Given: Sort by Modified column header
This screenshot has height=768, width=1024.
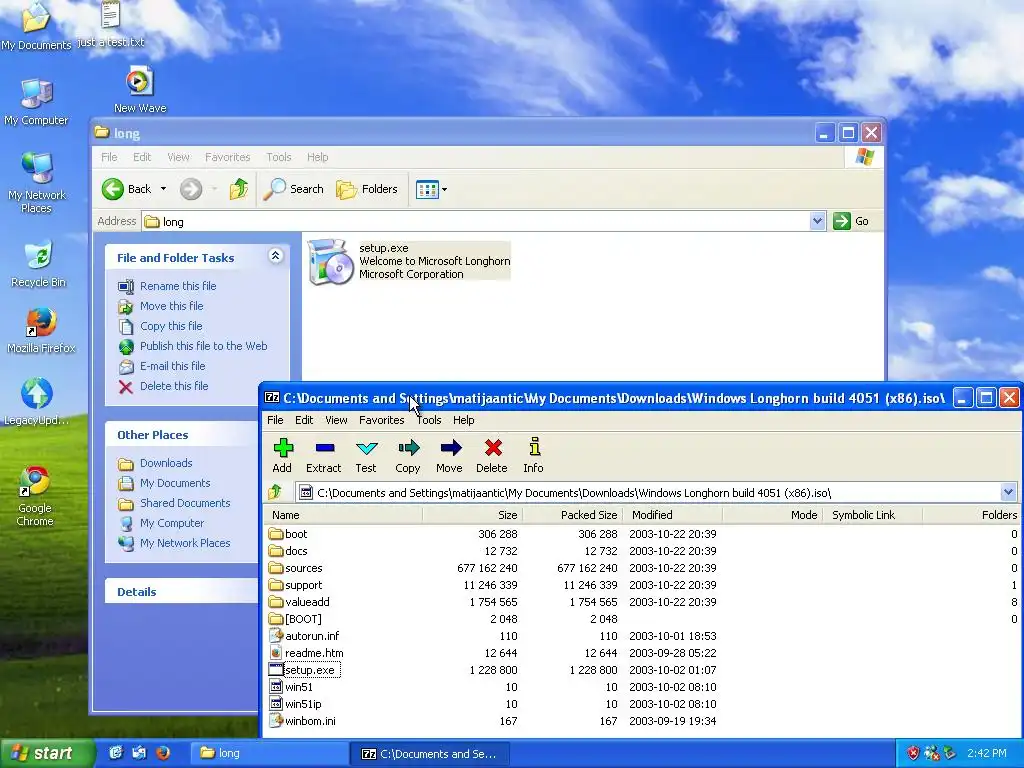Looking at the screenshot, I should pyautogui.click(x=673, y=515).
